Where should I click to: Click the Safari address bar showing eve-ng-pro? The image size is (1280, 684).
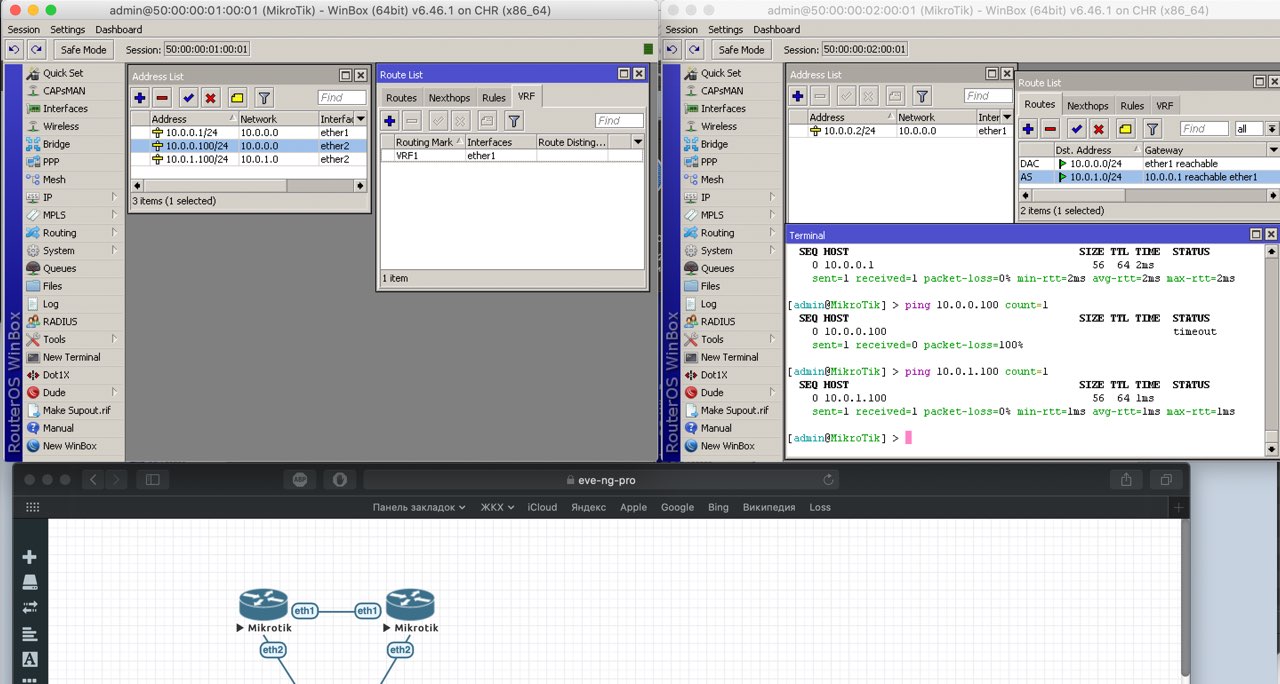pyautogui.click(x=600, y=480)
